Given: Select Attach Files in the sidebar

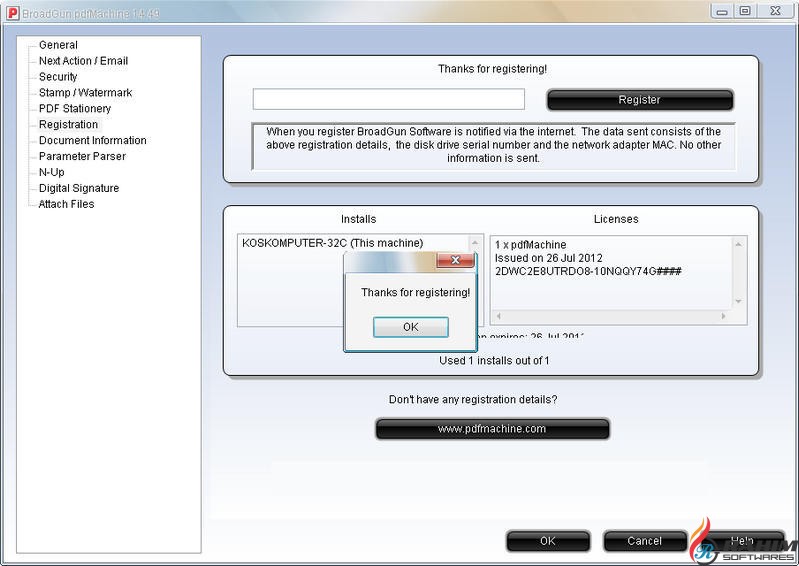Looking at the screenshot, I should click(x=66, y=204).
